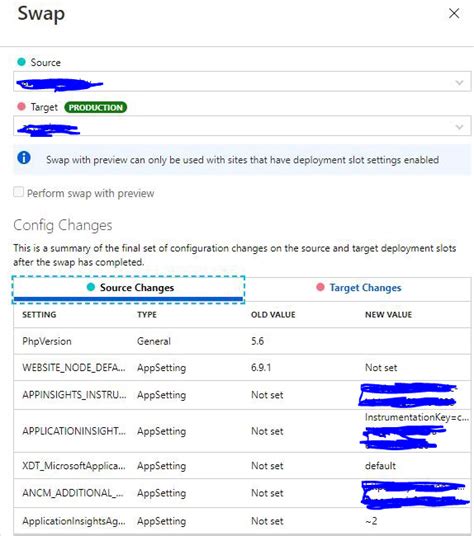
Task: Click the info icon beside swap preview notice
Action: click(x=24, y=158)
